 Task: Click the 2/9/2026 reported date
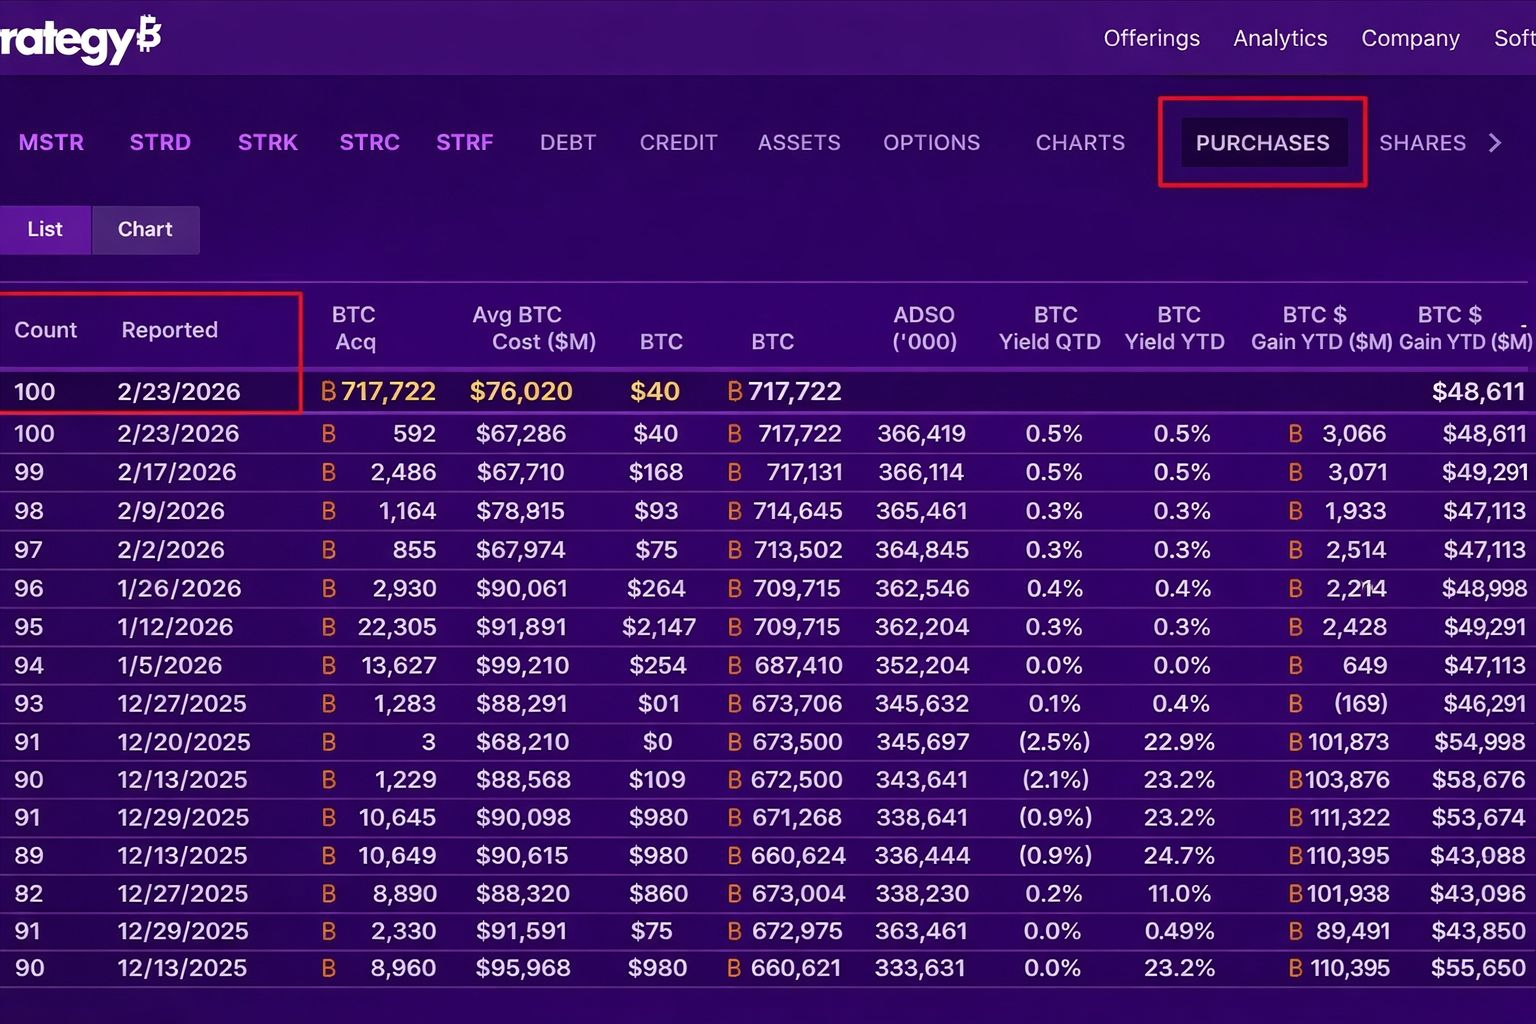pyautogui.click(x=171, y=511)
